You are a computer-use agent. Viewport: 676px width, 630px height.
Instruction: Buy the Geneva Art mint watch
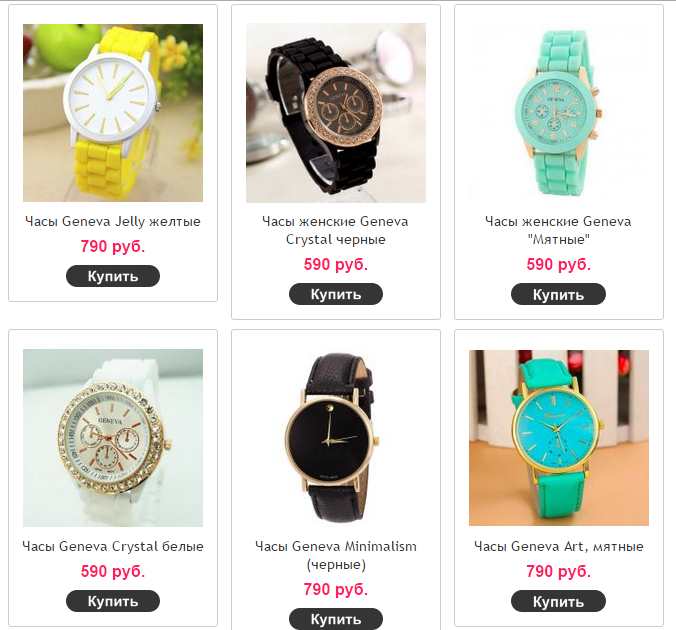tap(558, 601)
